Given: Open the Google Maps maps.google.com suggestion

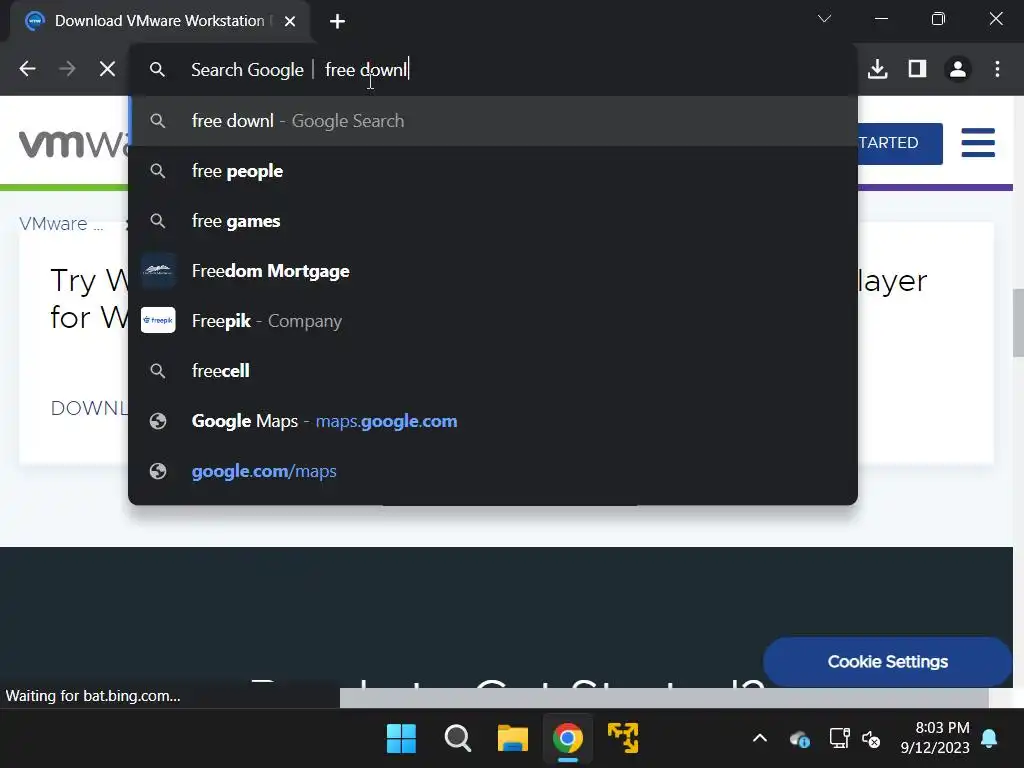Looking at the screenshot, I should tap(493, 421).
